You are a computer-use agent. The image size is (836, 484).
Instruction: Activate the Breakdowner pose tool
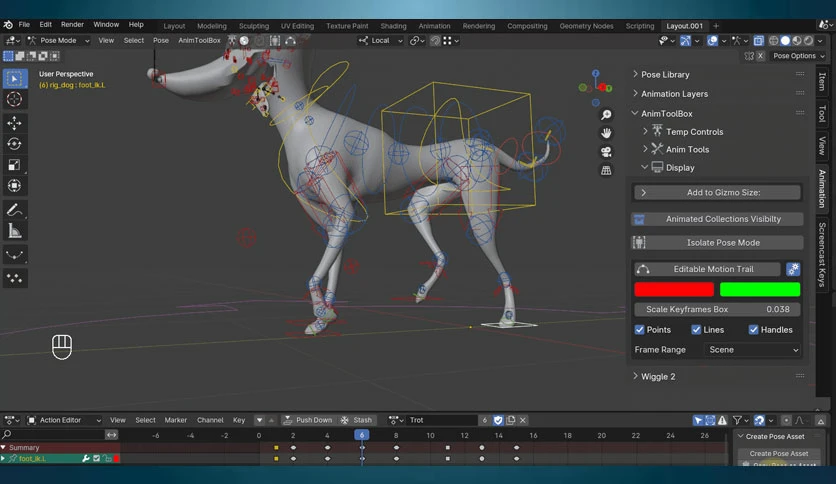pyautogui.click(x=14, y=255)
